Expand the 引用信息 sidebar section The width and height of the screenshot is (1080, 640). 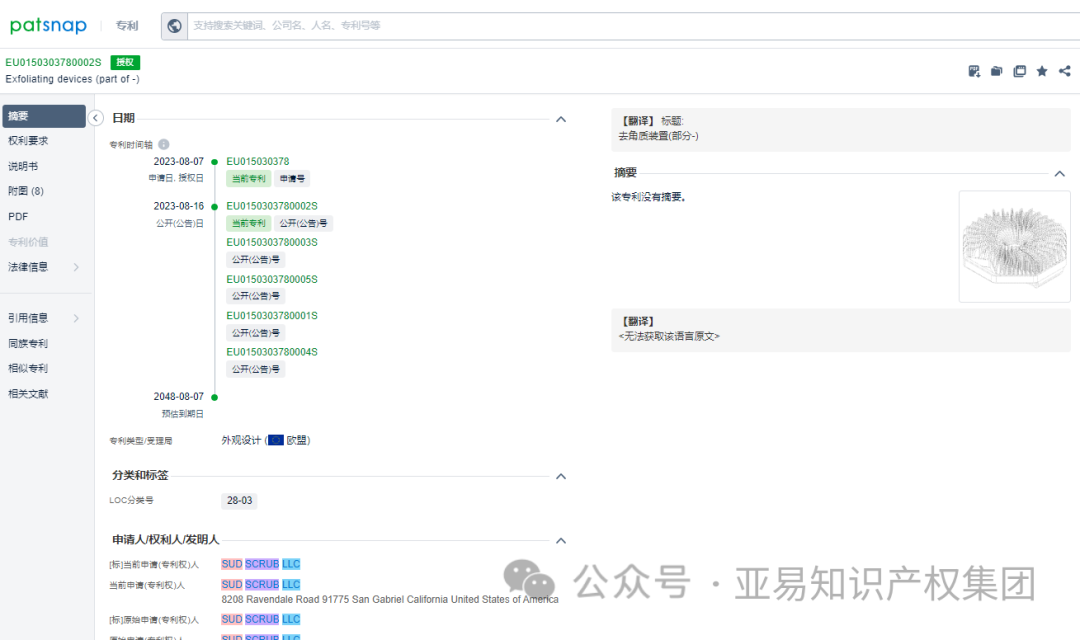44,317
